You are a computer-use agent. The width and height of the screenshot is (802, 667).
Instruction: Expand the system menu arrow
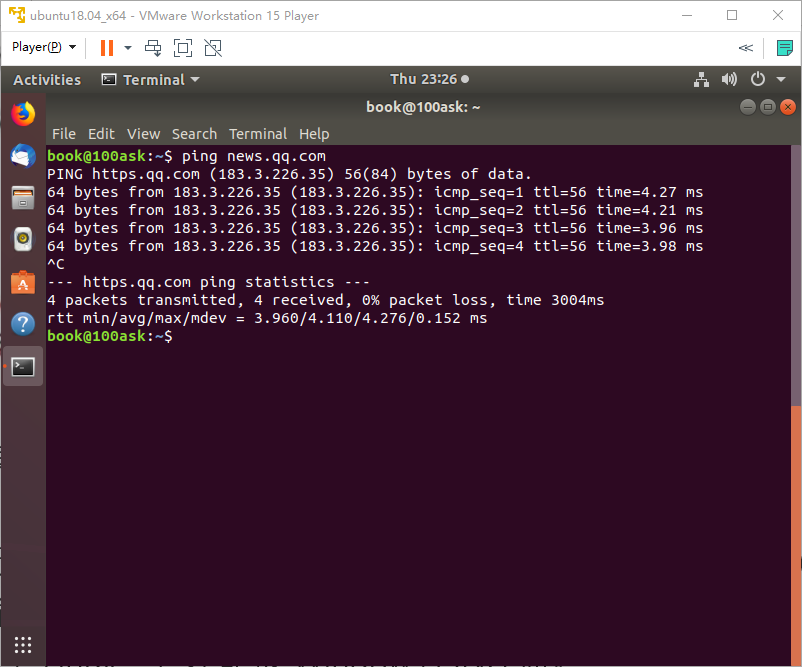point(781,79)
